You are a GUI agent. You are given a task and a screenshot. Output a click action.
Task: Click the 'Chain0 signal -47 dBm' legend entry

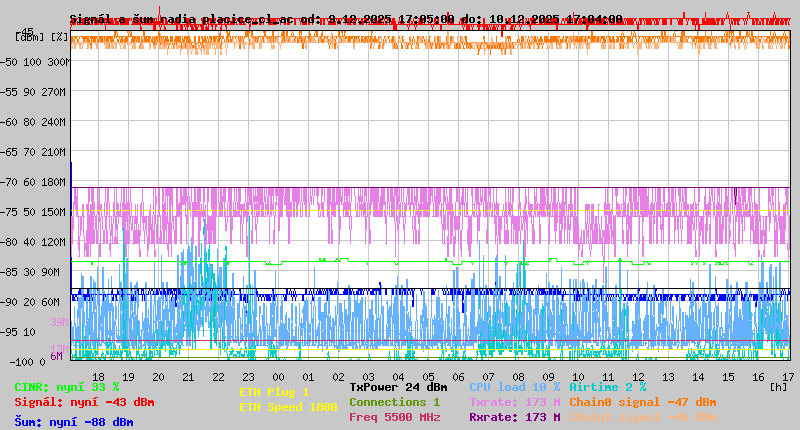pos(643,402)
